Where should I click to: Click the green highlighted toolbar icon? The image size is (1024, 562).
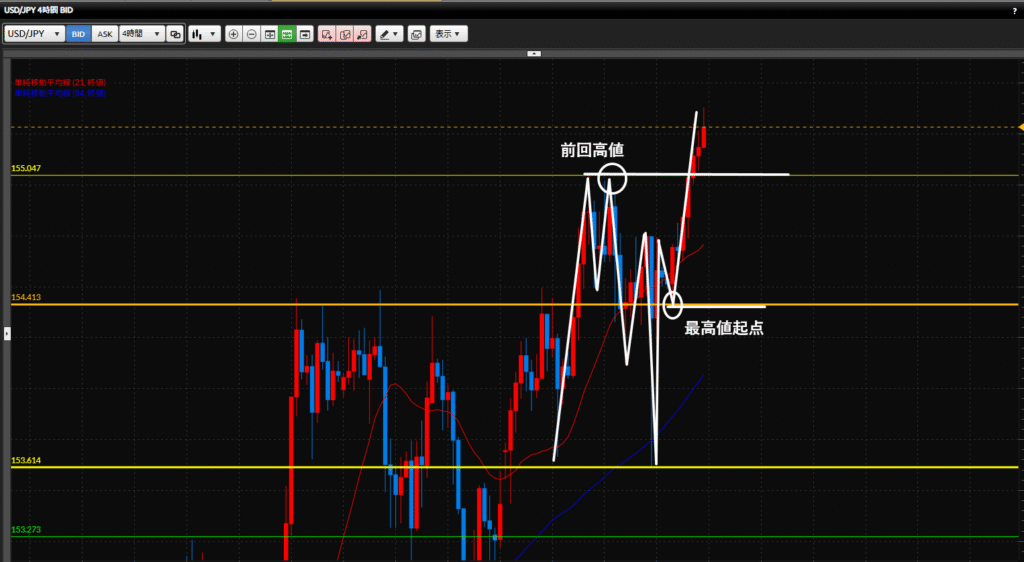287,34
